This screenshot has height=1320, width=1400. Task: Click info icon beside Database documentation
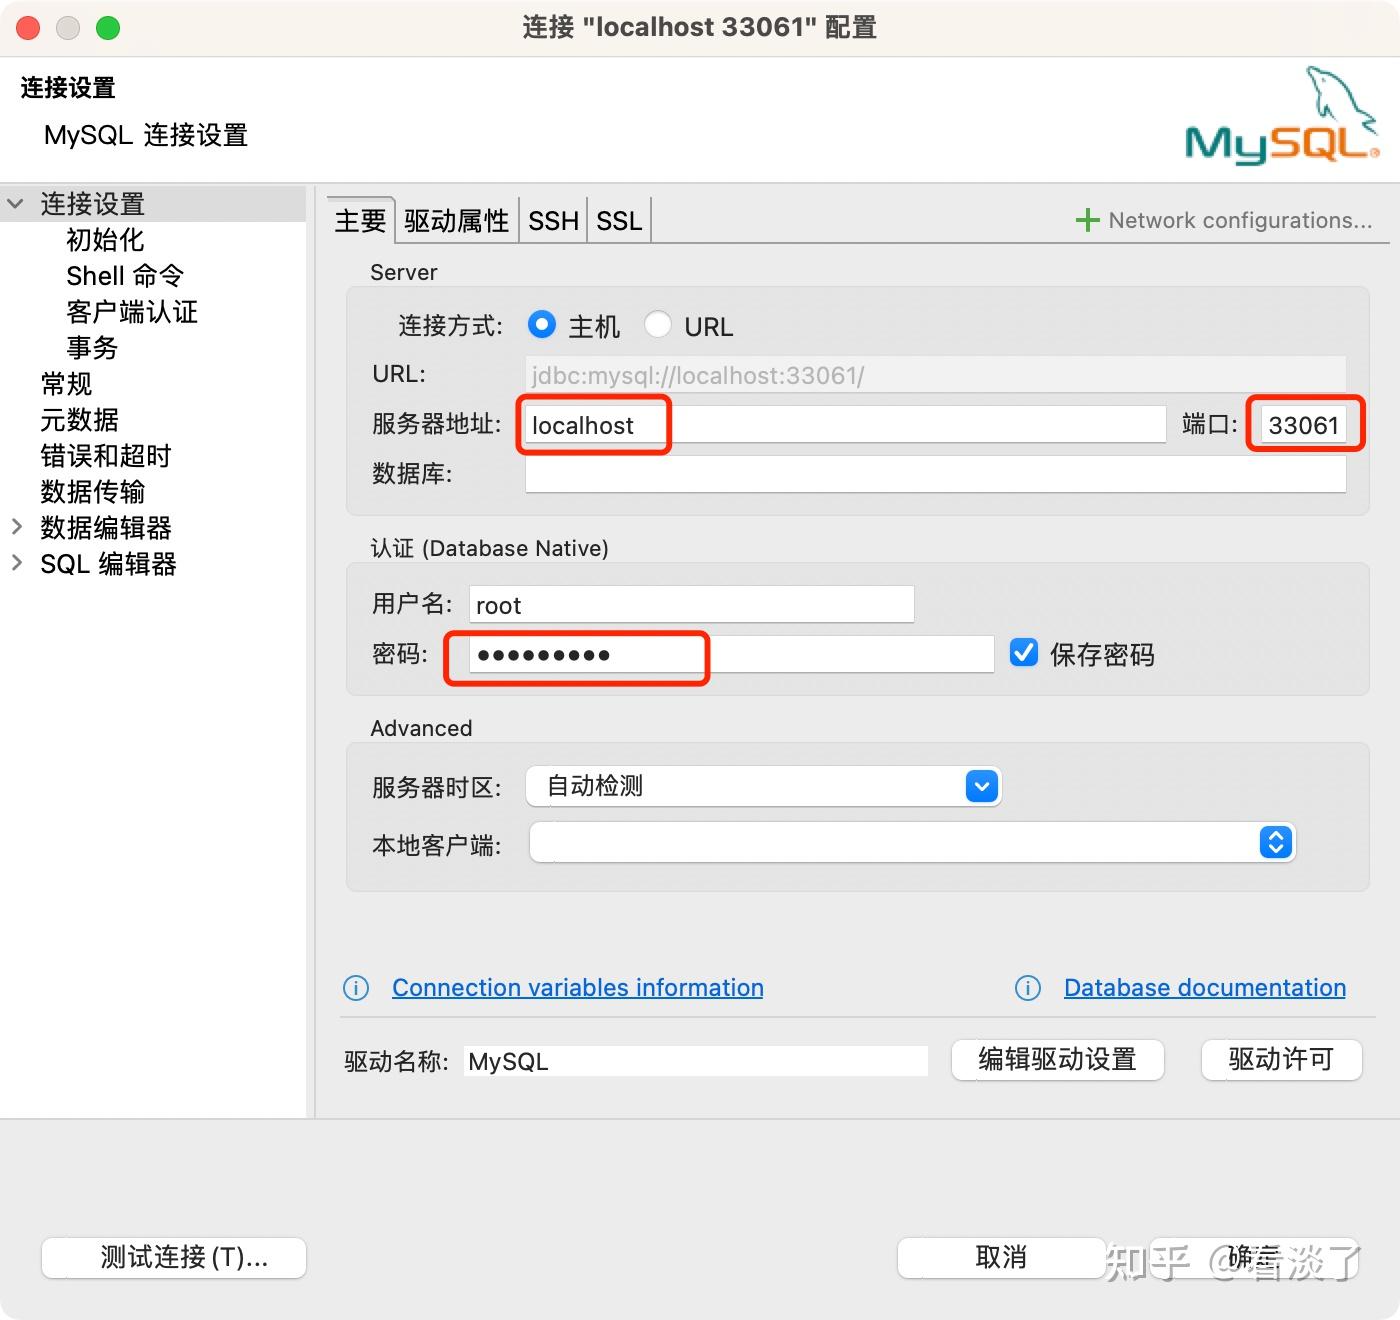click(x=1027, y=988)
